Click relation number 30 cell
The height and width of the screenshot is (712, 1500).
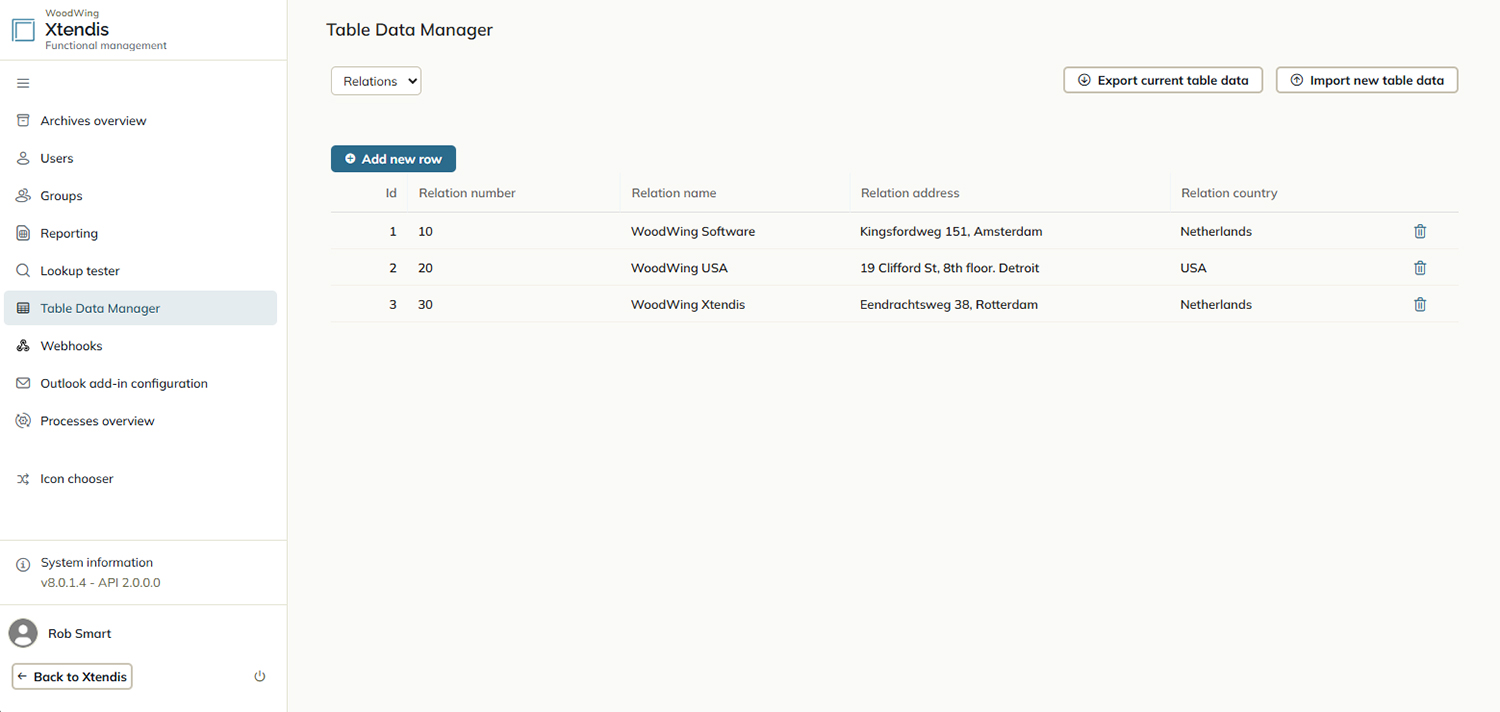(426, 304)
